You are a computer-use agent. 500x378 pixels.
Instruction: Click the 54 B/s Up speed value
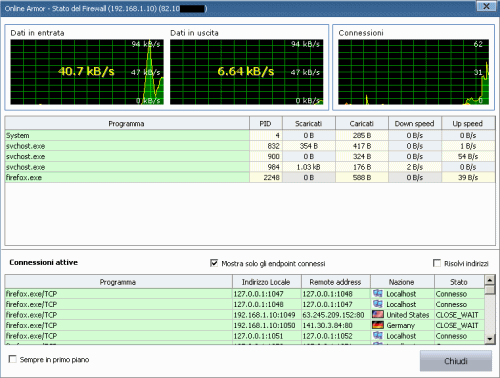[468, 156]
